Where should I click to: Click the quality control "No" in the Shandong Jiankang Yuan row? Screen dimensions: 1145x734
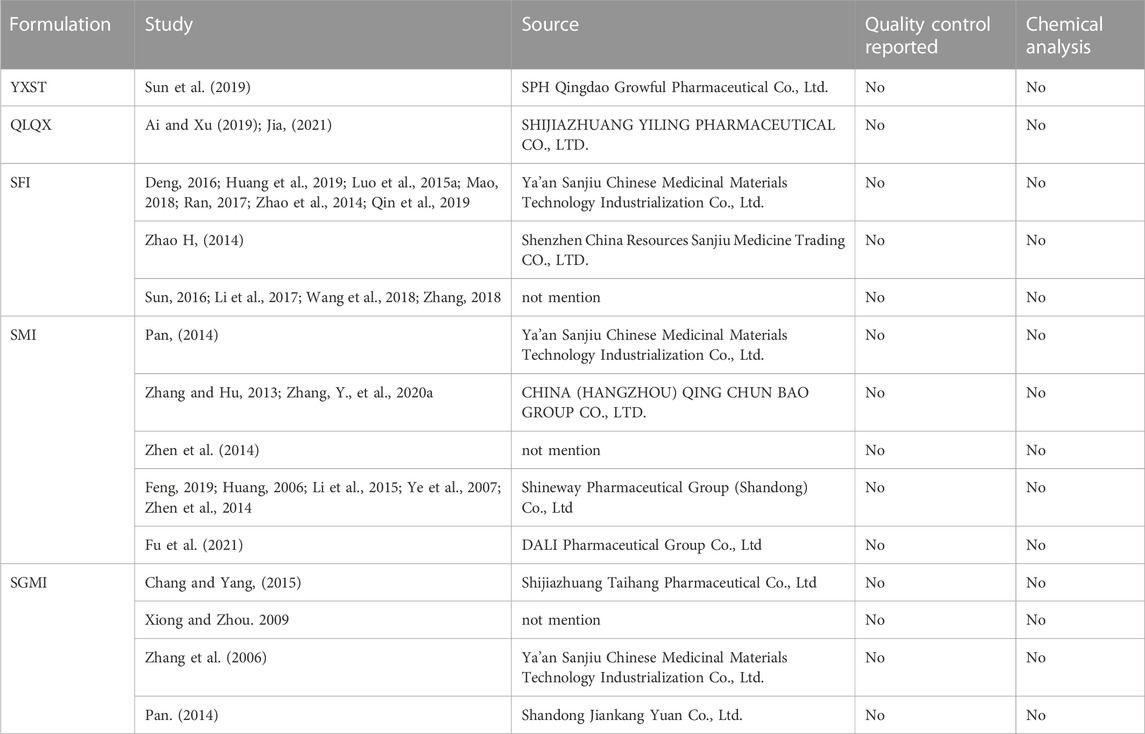click(875, 715)
